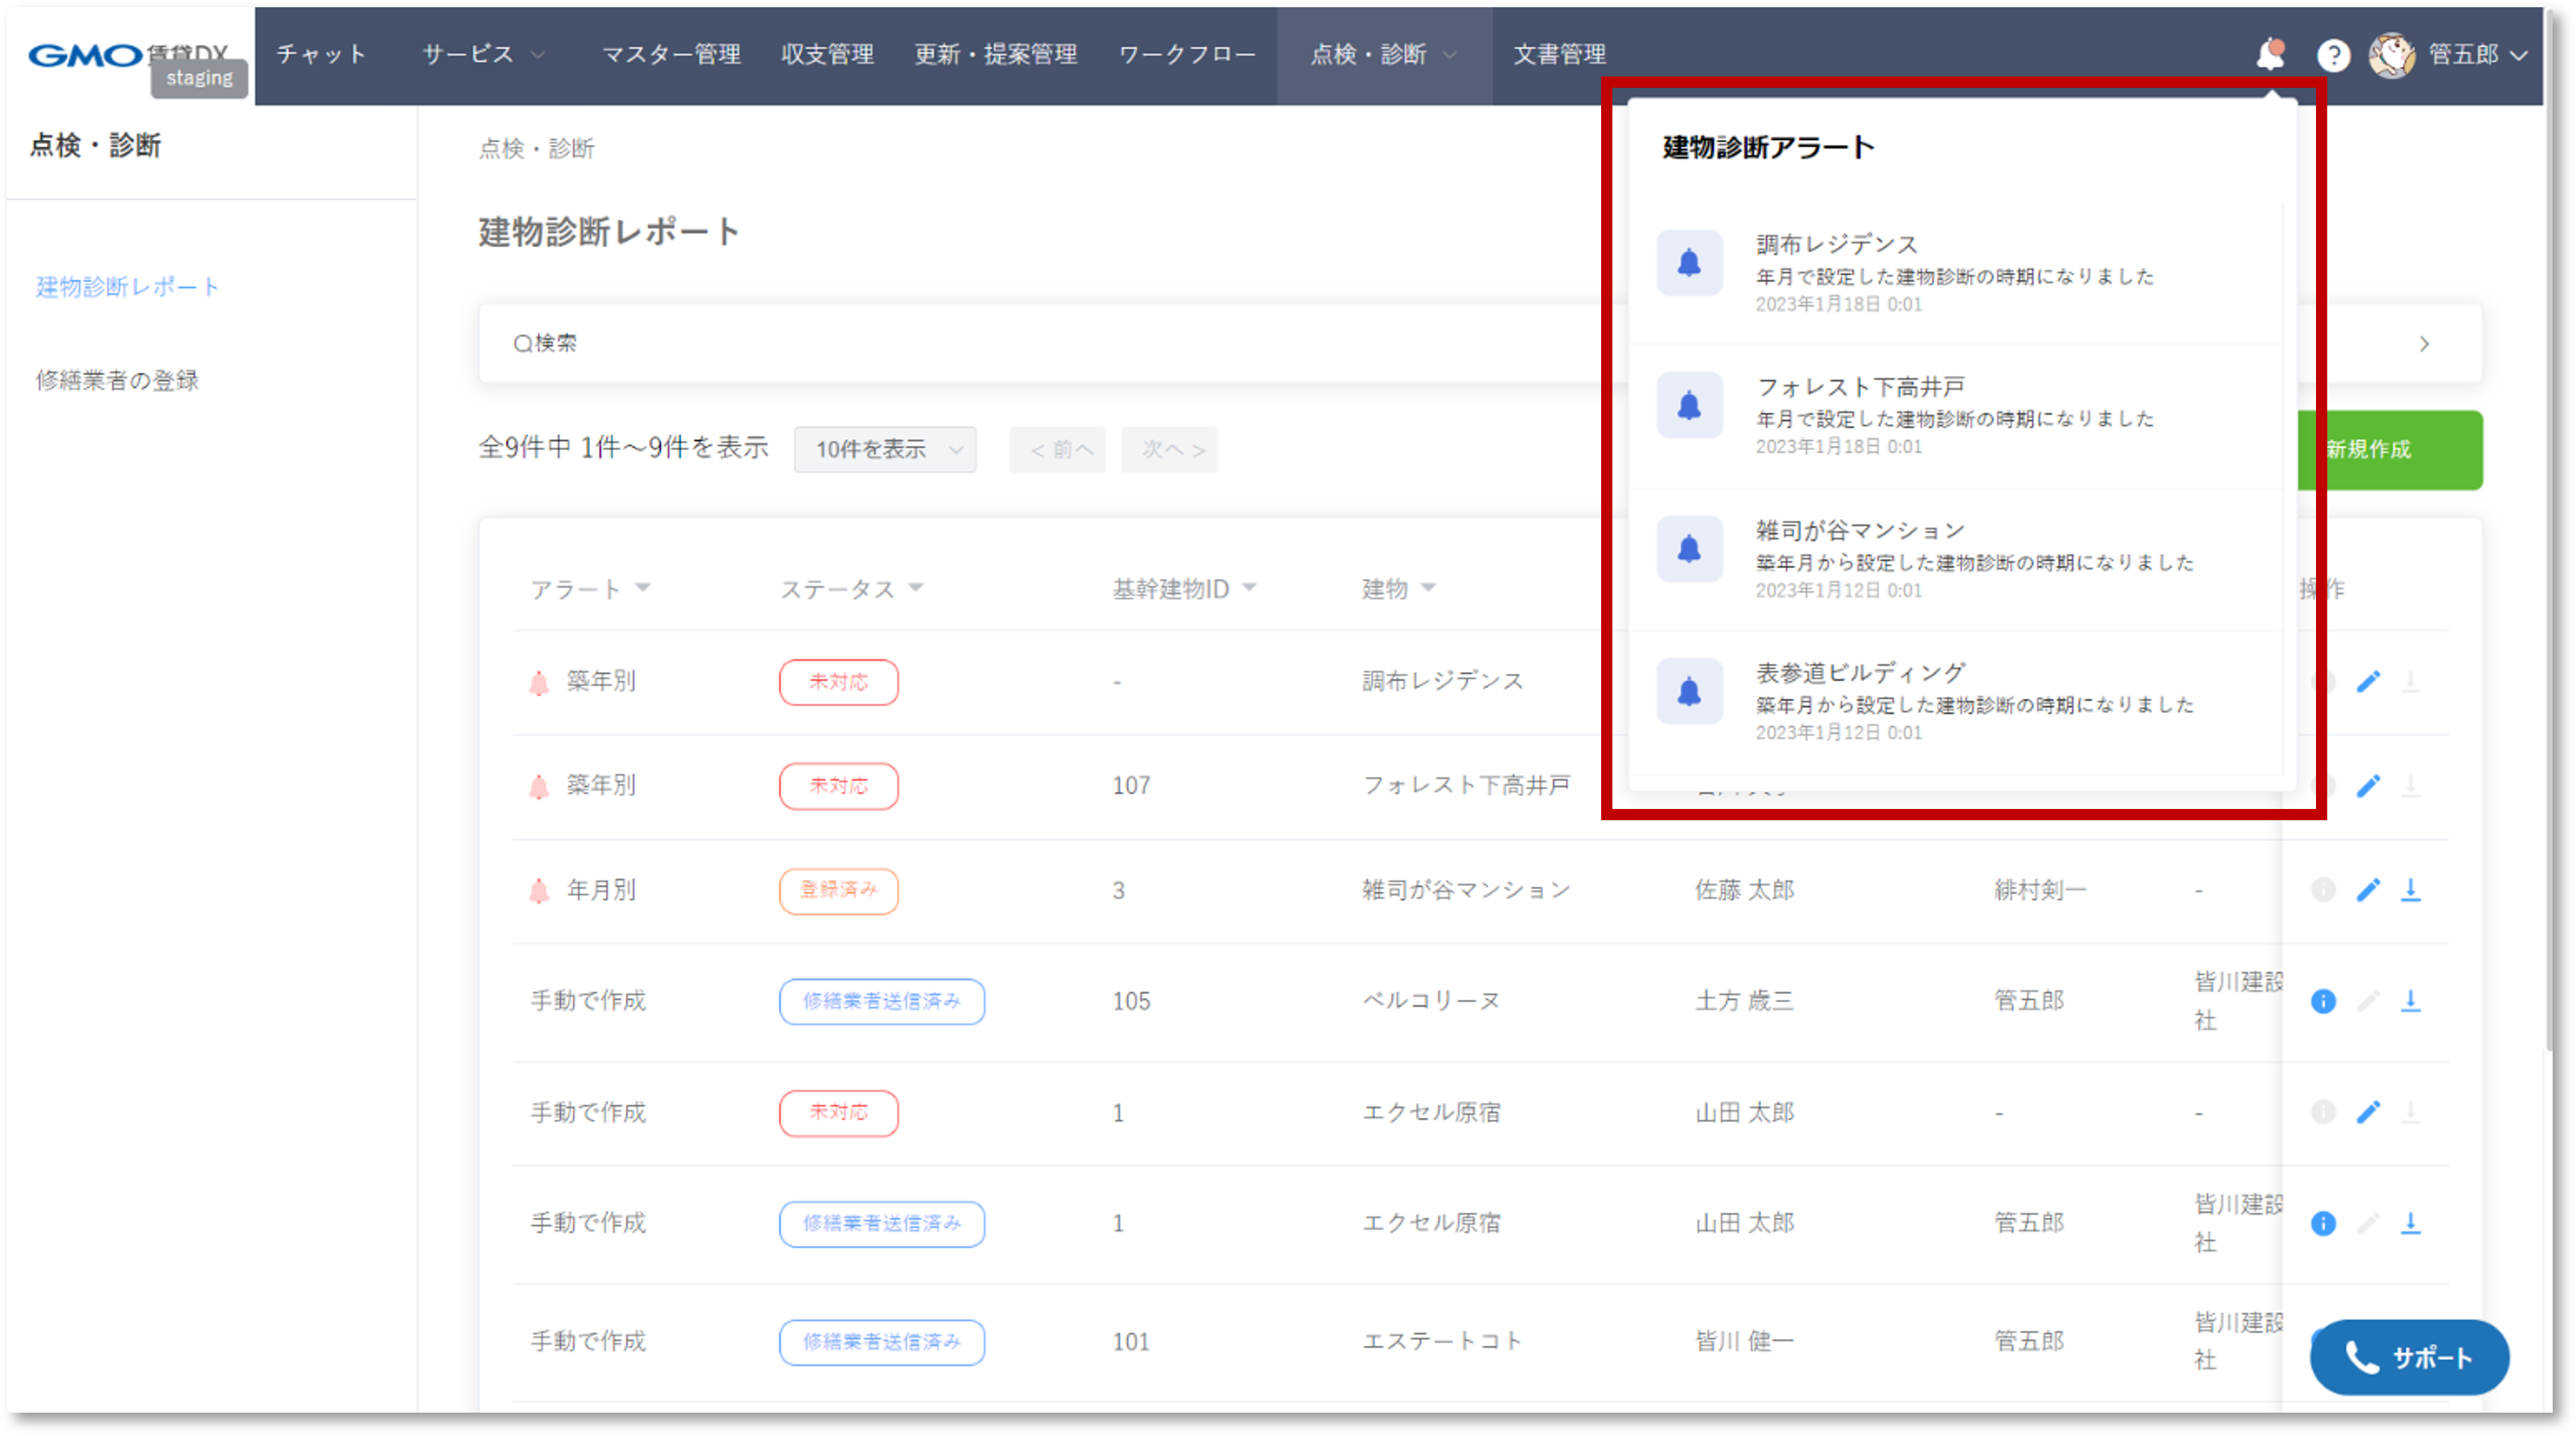Open notifications via the bell icon
This screenshot has height=1436, width=2576.
(x=2270, y=55)
